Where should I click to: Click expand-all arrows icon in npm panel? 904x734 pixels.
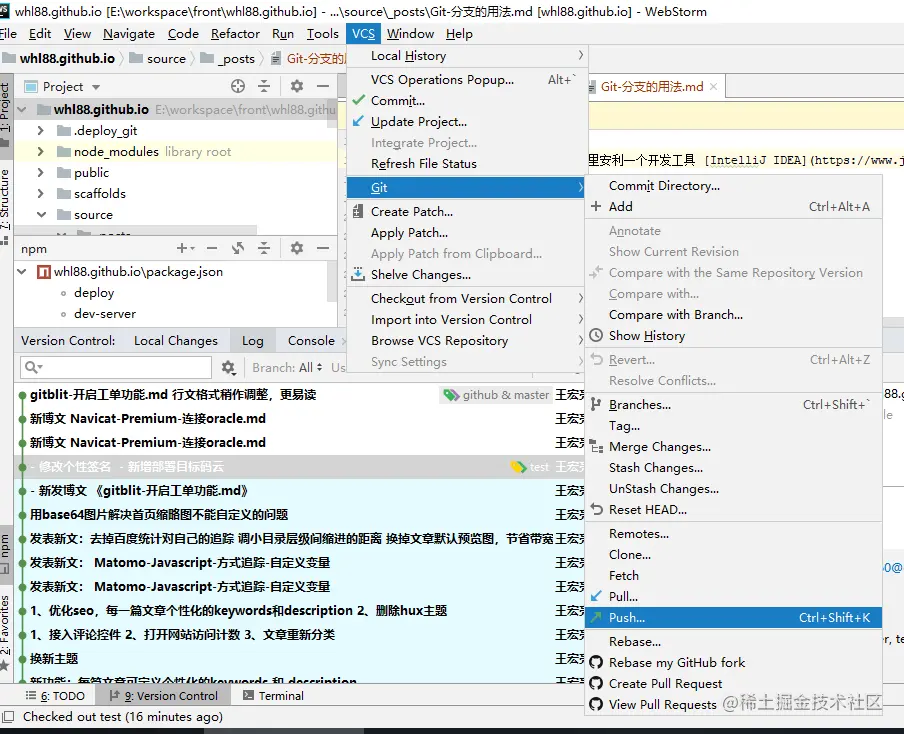238,249
